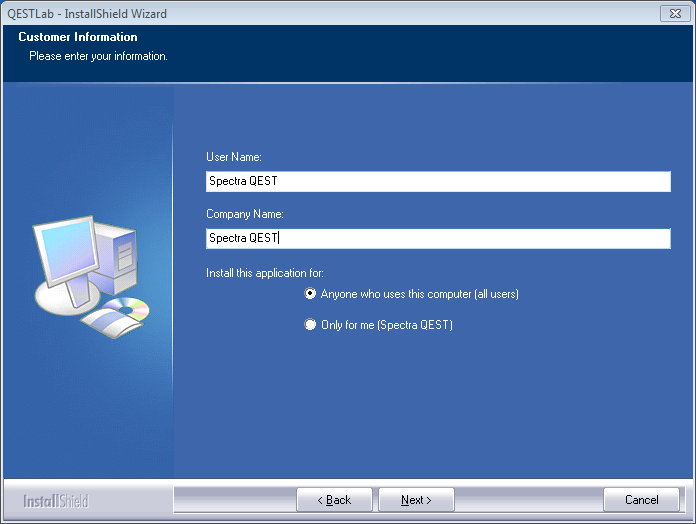Click the software box beside the CD
696x524 pixels.
[100, 322]
